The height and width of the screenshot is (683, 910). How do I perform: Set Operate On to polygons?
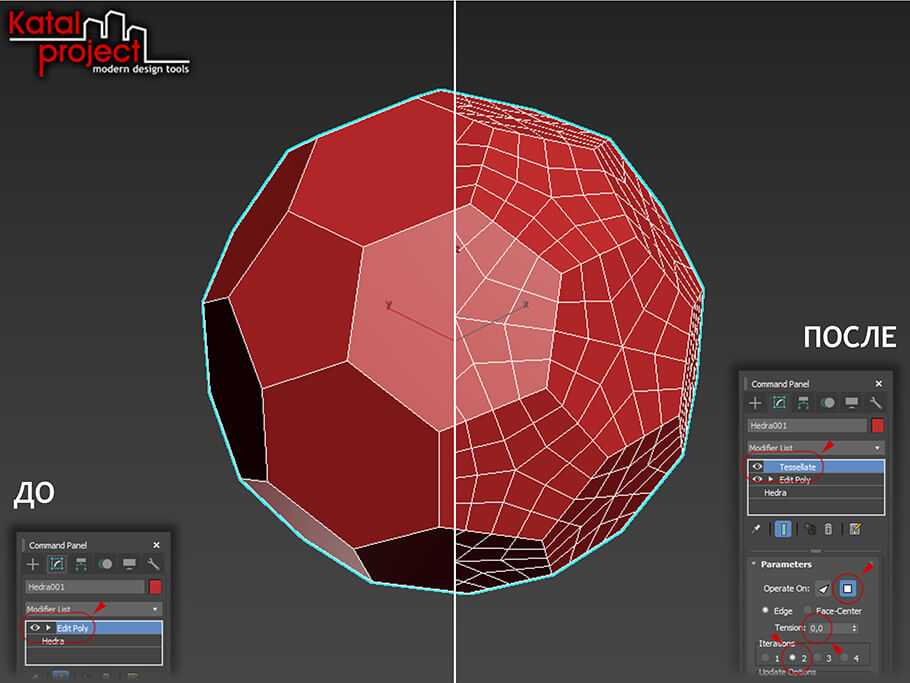tap(847, 589)
